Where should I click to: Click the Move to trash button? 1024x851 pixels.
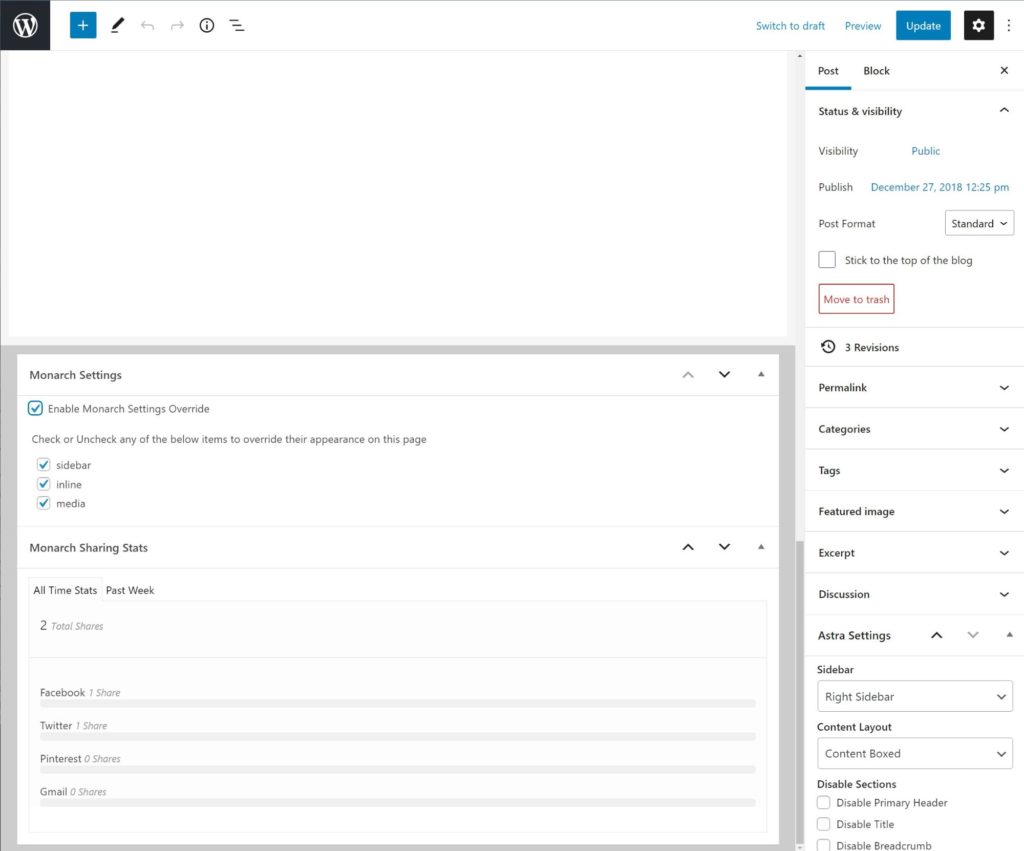[x=856, y=299]
